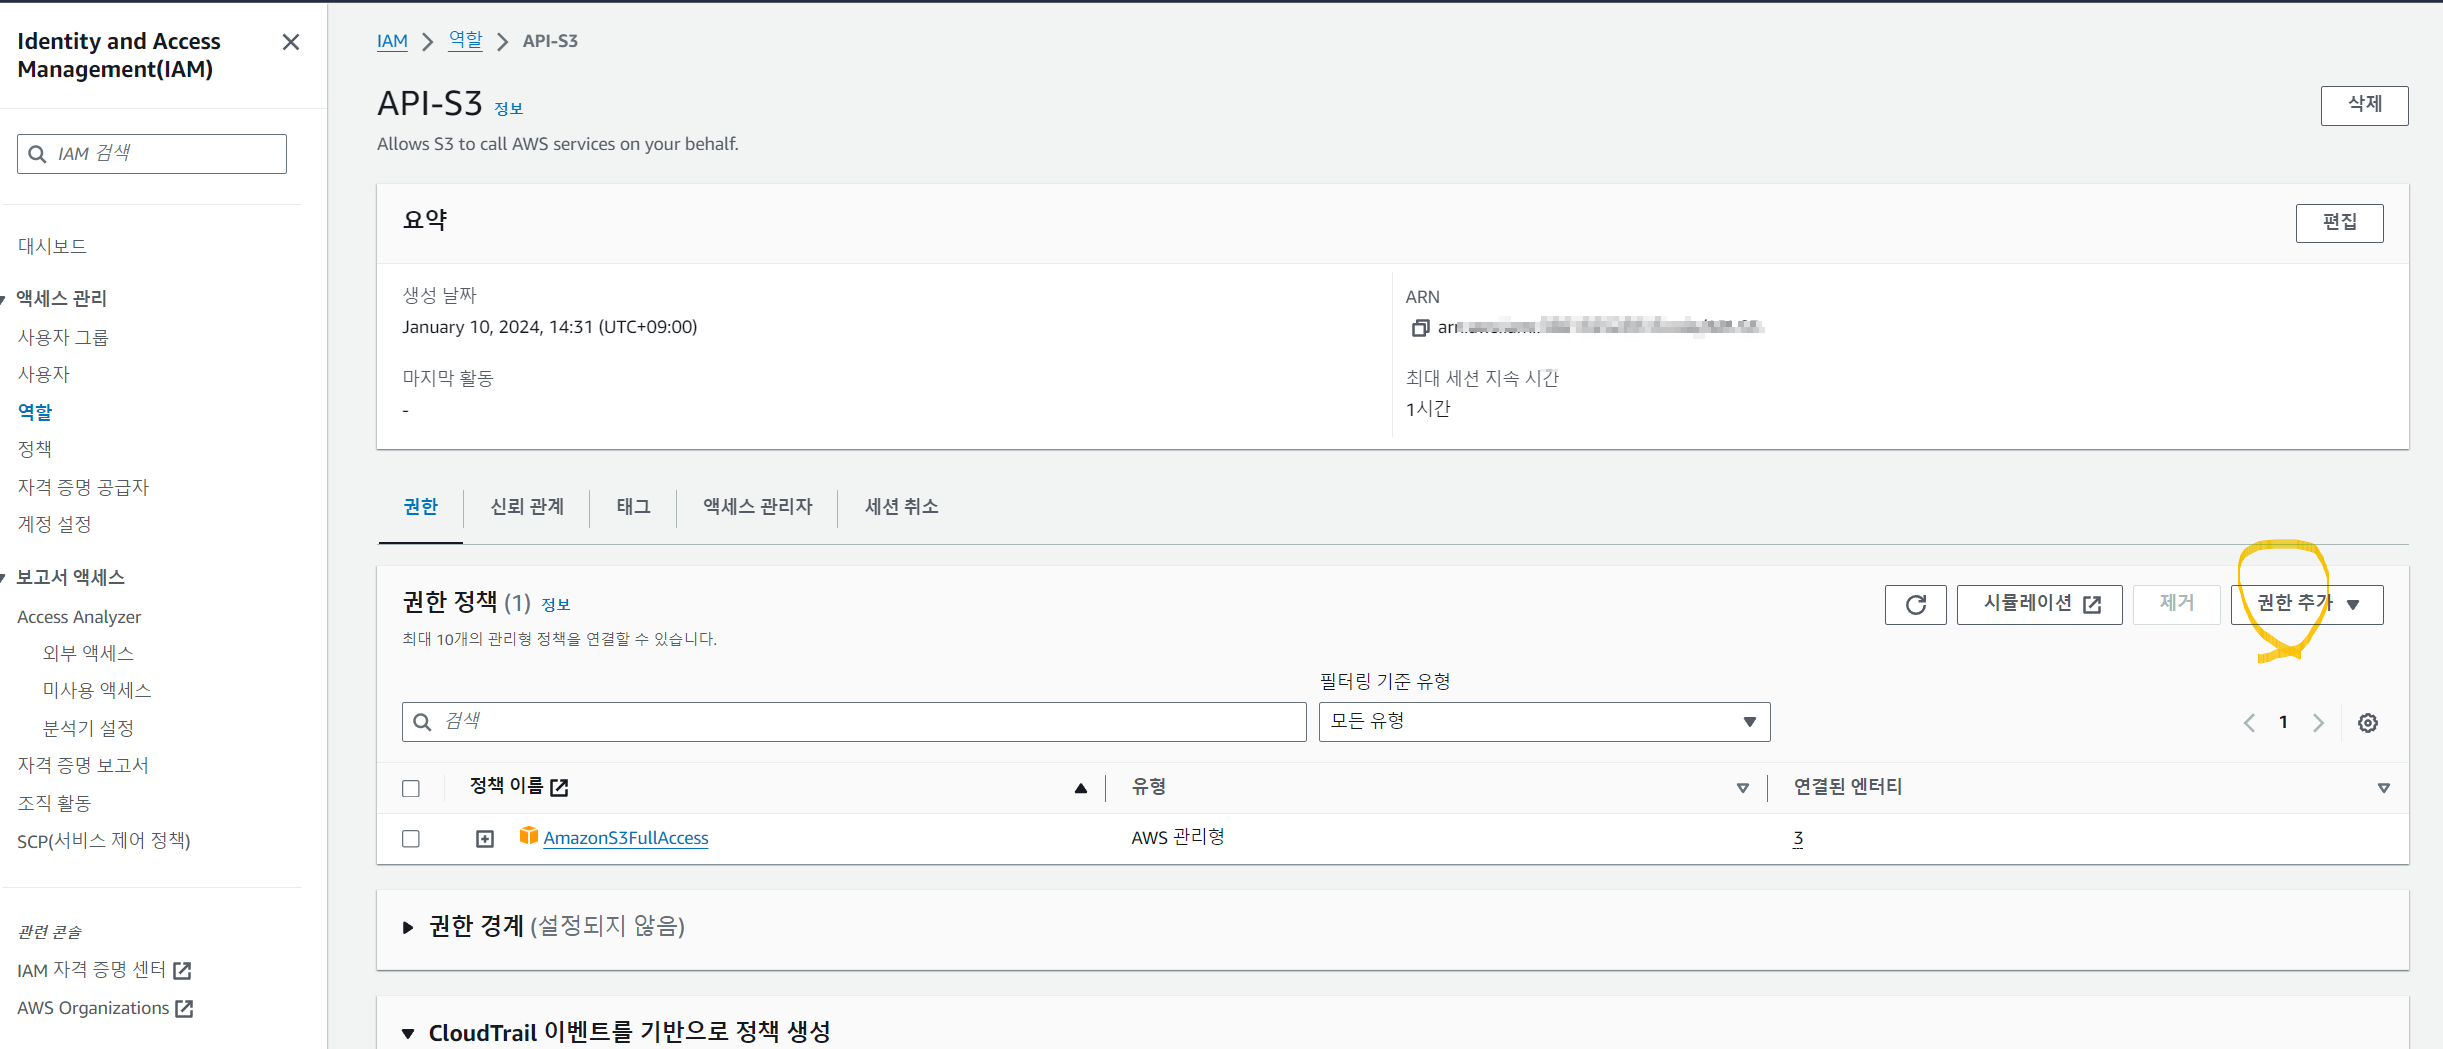Collapse CloudTrail 이벤트 정책 생성 section
2443x1049 pixels.
(407, 1033)
